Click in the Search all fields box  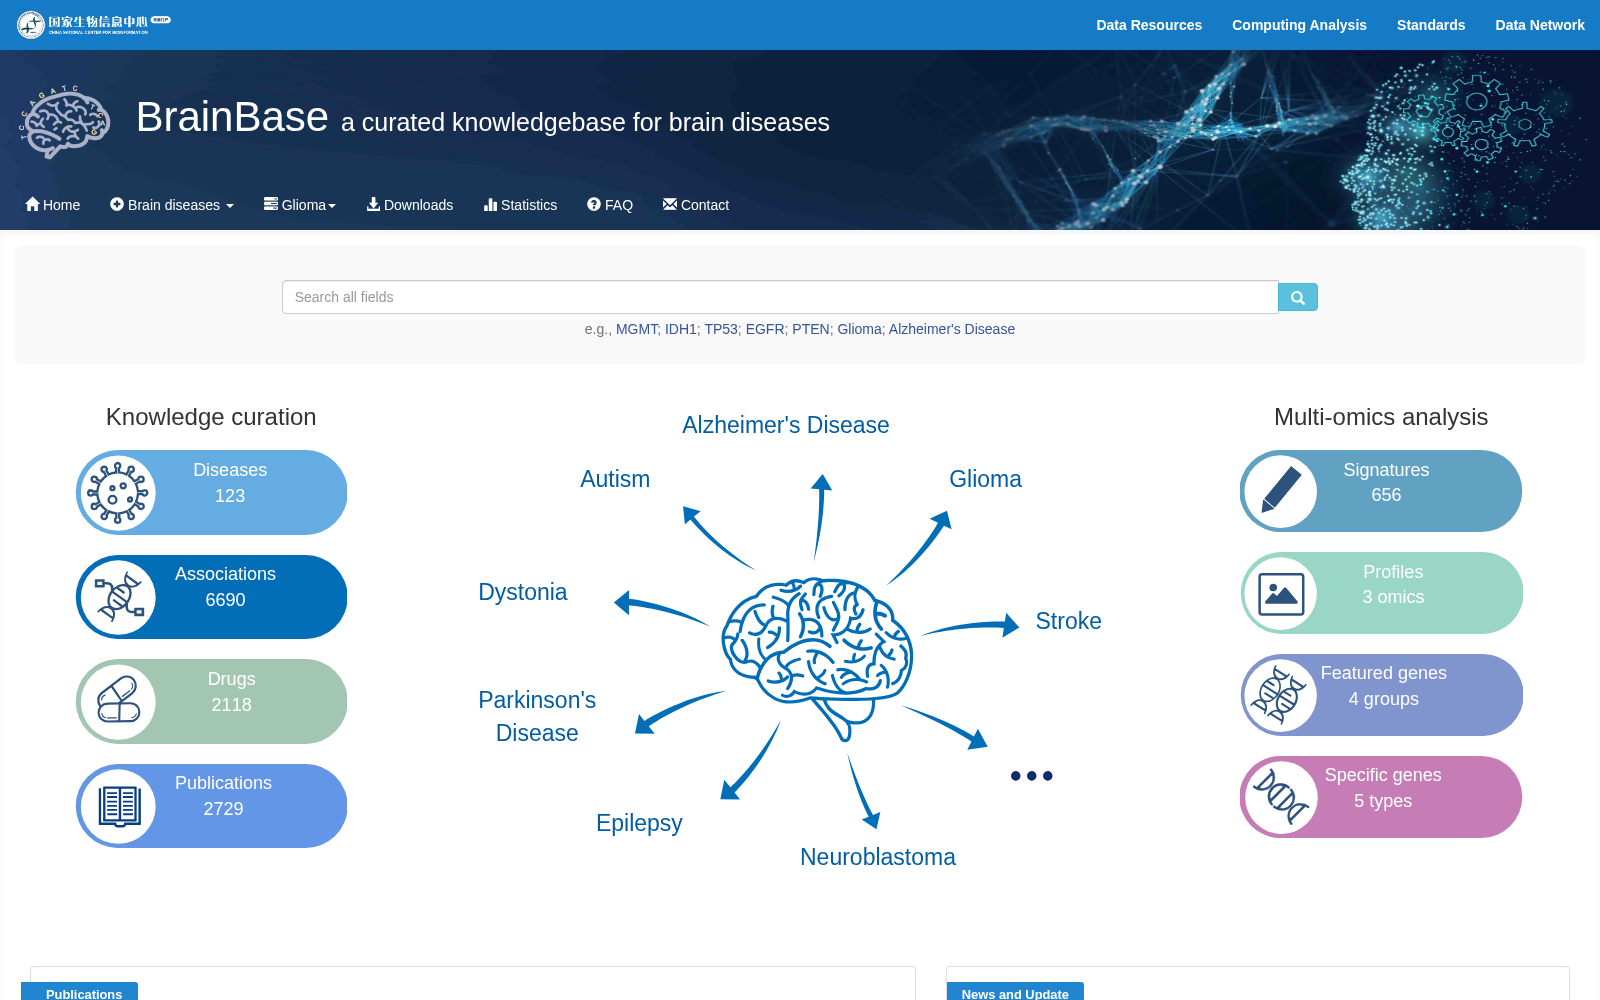[780, 297]
